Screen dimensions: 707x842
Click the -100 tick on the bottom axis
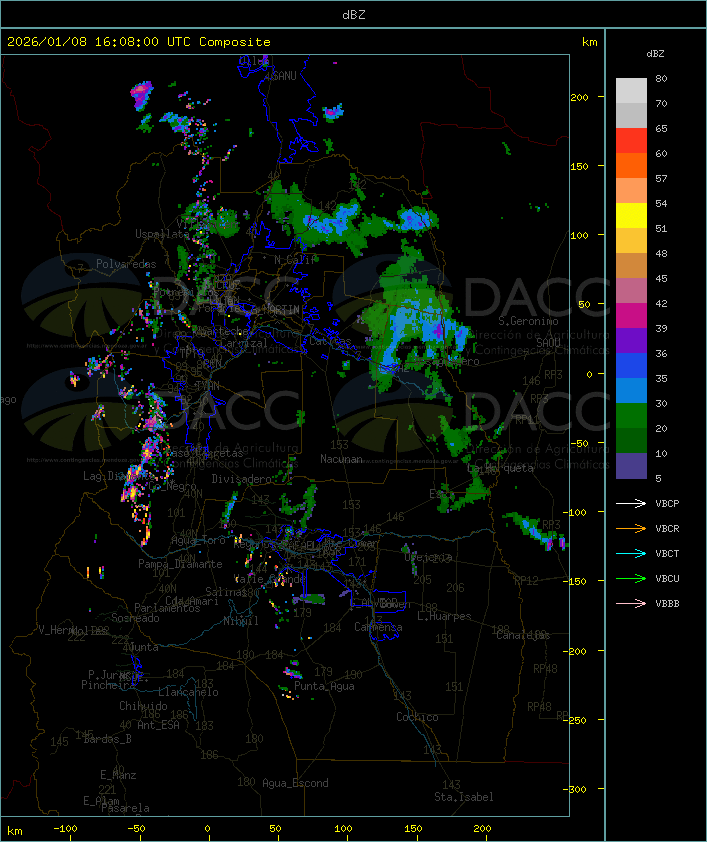pyautogui.click(x=66, y=829)
